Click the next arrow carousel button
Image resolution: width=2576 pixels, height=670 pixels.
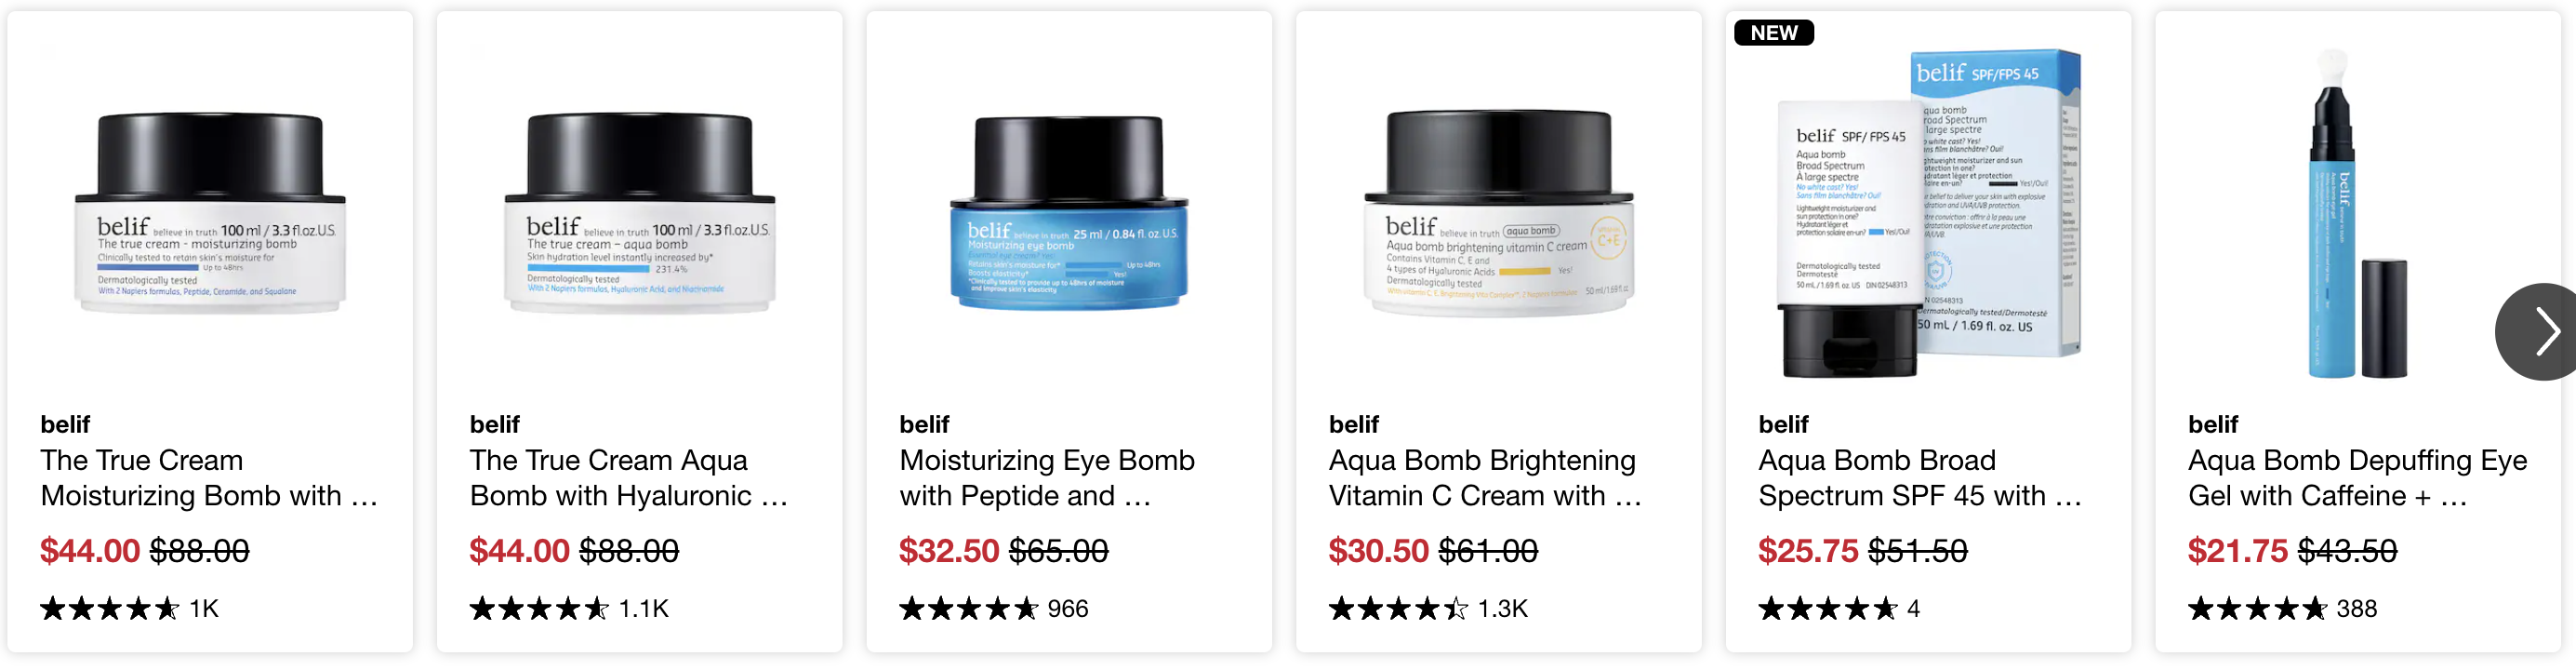[2539, 331]
